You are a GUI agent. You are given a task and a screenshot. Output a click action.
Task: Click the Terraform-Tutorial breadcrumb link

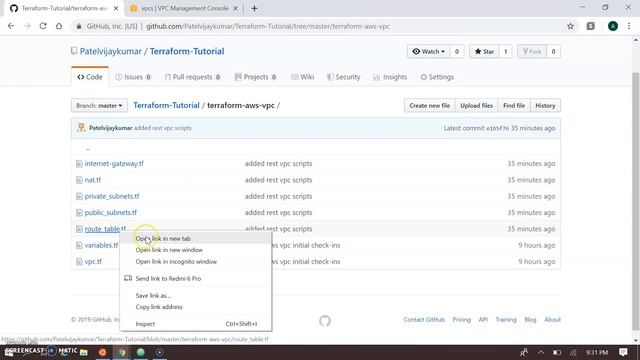166,105
